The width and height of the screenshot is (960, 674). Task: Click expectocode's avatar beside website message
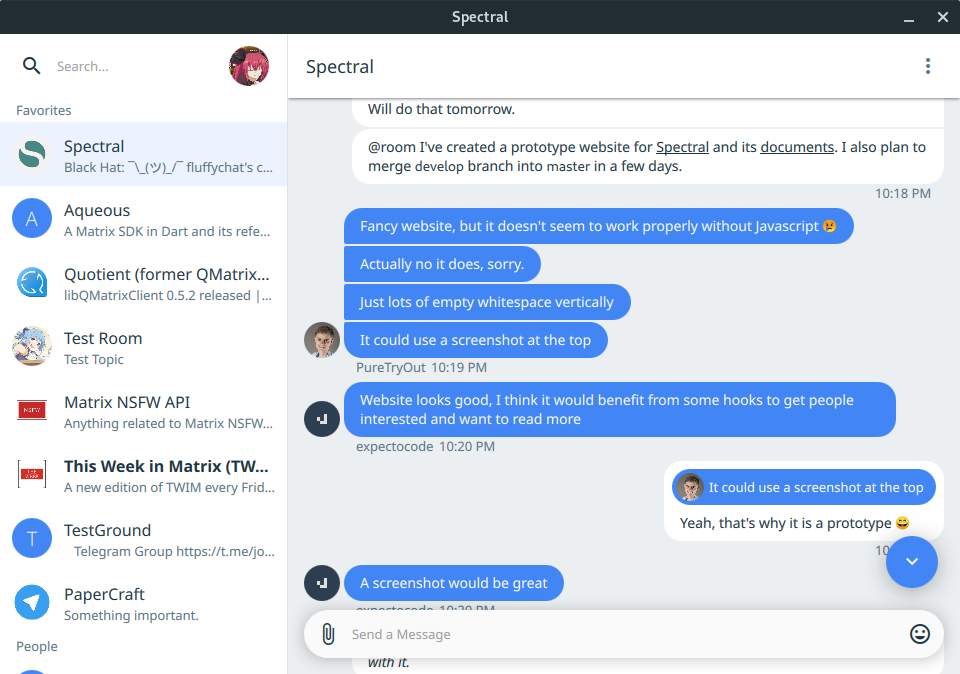(322, 418)
